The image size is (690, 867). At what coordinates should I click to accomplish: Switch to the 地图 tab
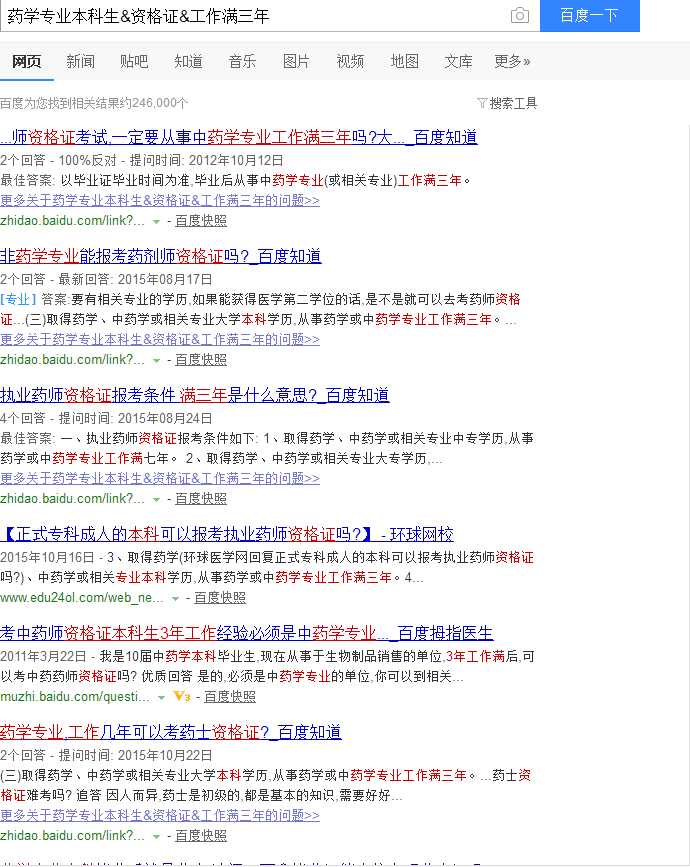pos(404,61)
